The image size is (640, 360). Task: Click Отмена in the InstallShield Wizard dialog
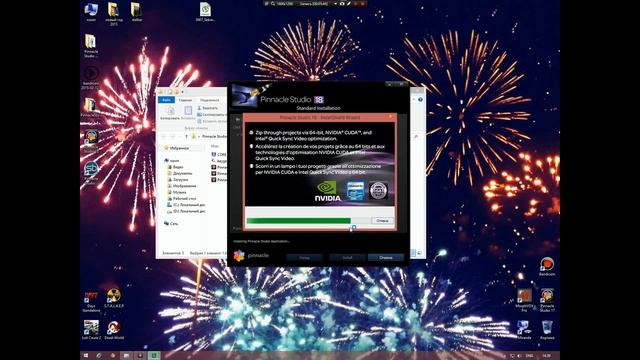pos(382,221)
